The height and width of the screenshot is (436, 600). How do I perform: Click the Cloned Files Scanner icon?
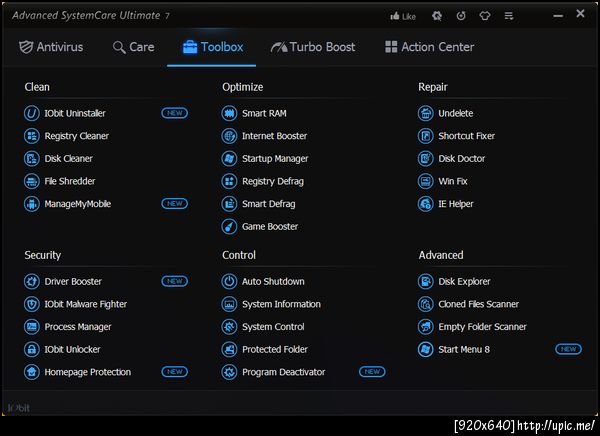click(426, 304)
